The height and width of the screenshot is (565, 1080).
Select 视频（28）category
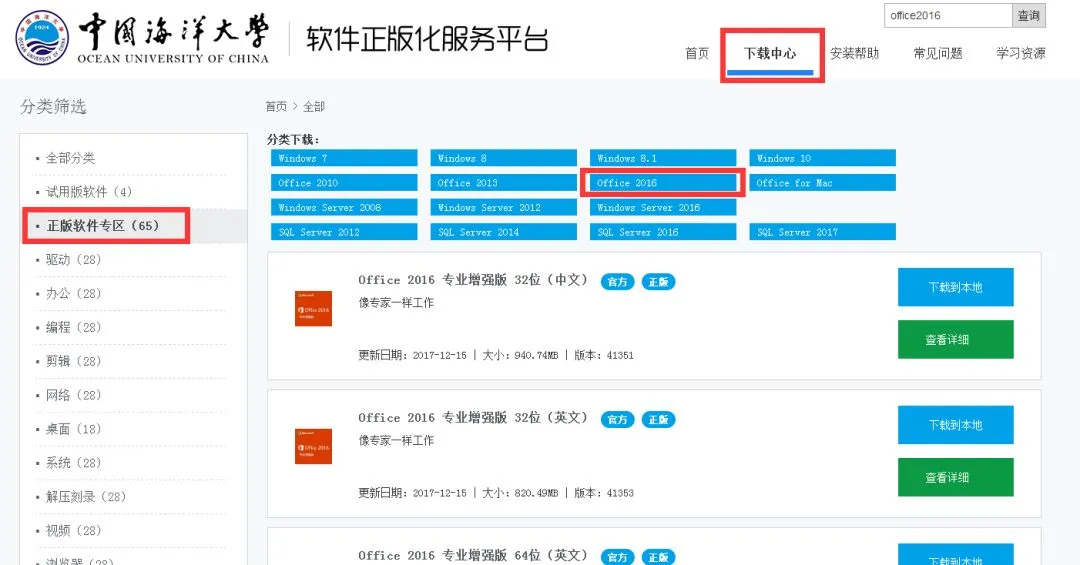click(x=73, y=530)
